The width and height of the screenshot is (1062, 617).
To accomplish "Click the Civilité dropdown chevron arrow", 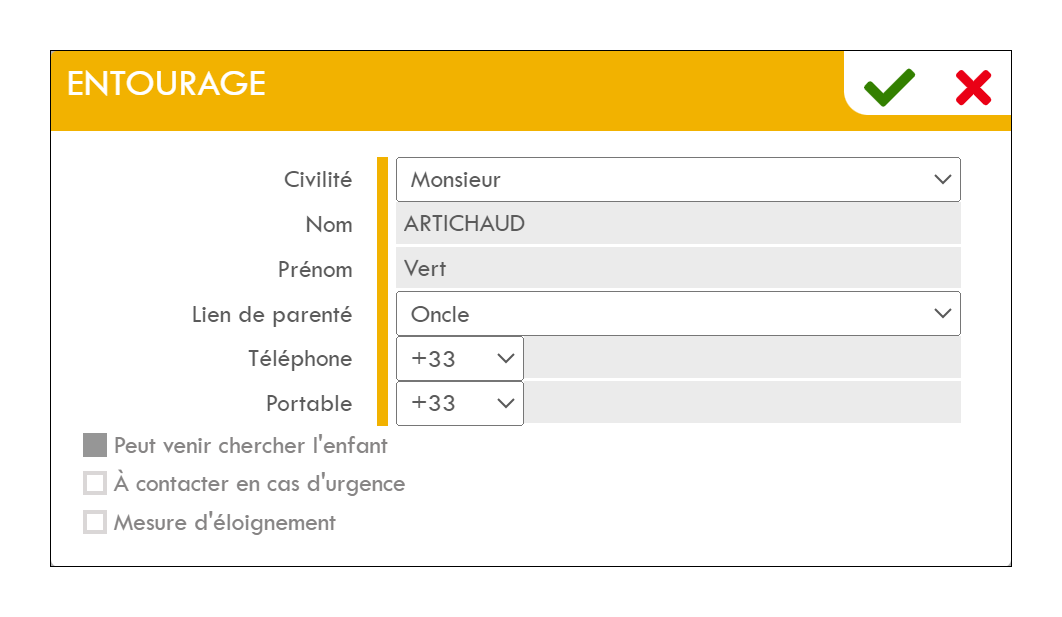I will [x=942, y=180].
